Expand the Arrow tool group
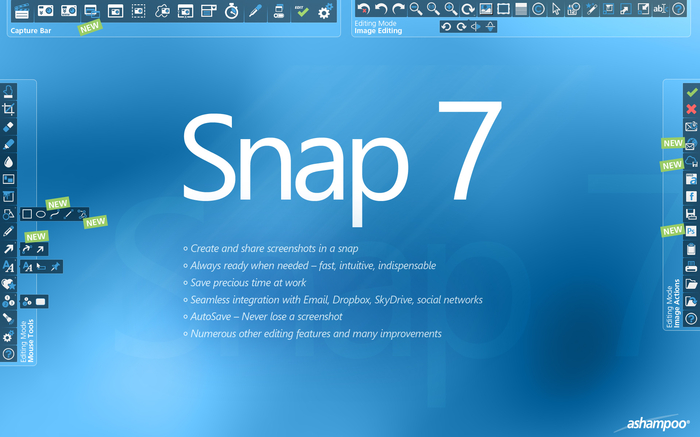 [x=8, y=249]
